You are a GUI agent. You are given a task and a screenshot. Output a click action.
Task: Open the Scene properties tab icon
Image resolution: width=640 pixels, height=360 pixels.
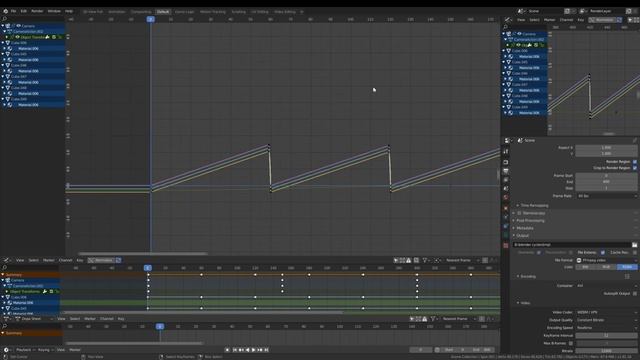point(506,188)
